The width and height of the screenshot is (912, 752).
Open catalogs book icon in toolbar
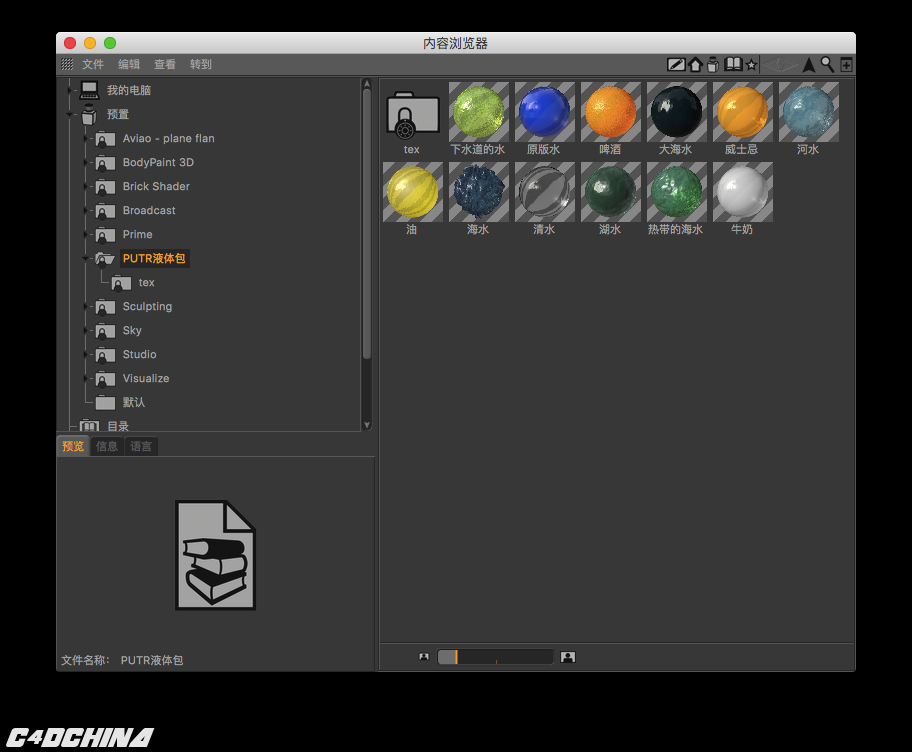(x=733, y=64)
